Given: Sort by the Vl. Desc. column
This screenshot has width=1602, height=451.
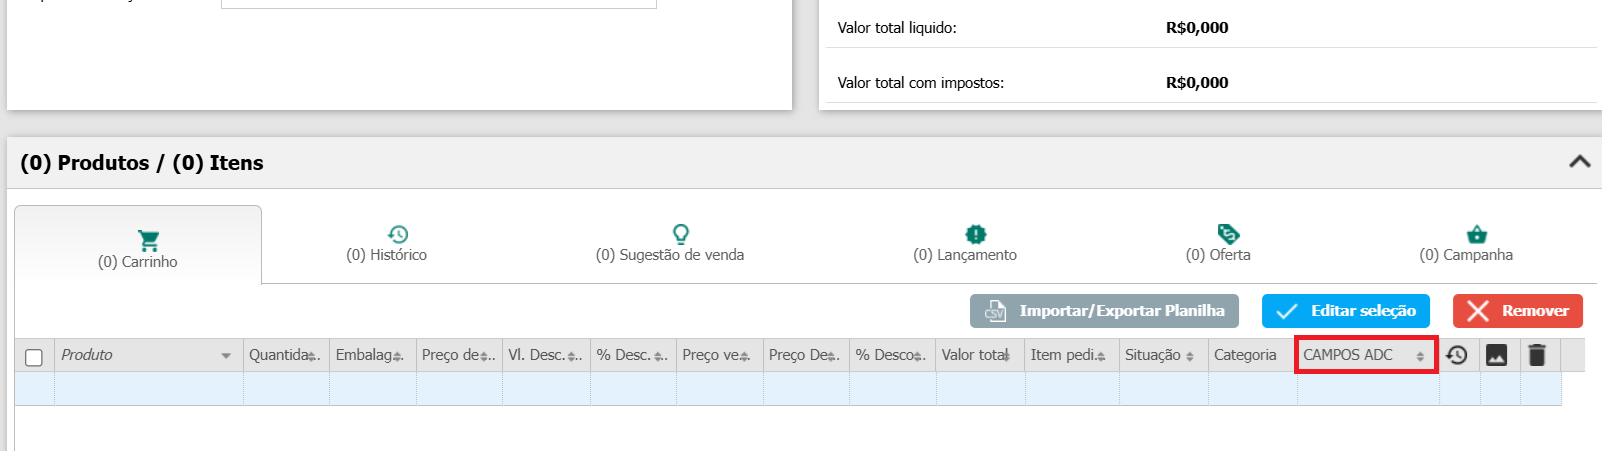Looking at the screenshot, I should pyautogui.click(x=546, y=355).
